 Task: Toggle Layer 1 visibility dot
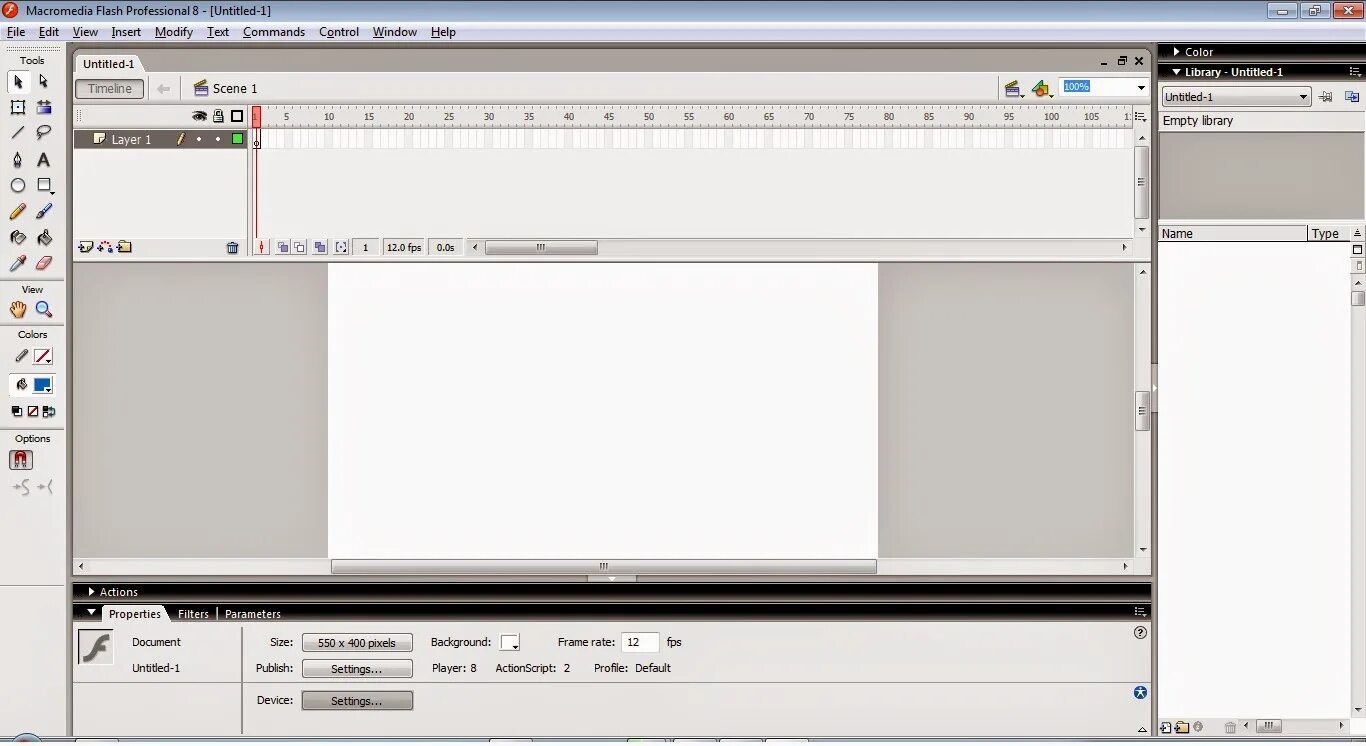click(x=199, y=139)
